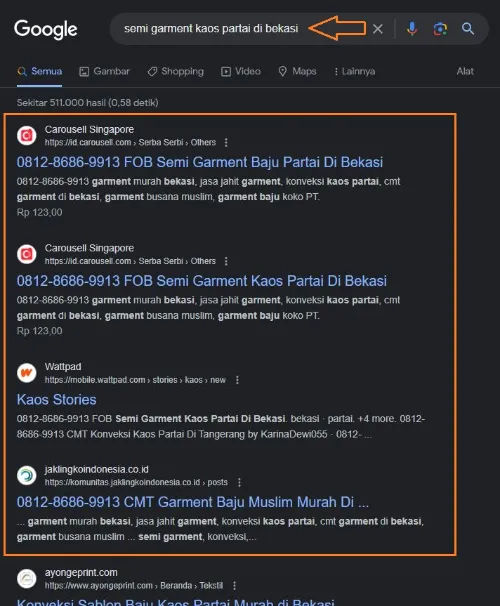Switch to the Maps tab

coord(297,71)
